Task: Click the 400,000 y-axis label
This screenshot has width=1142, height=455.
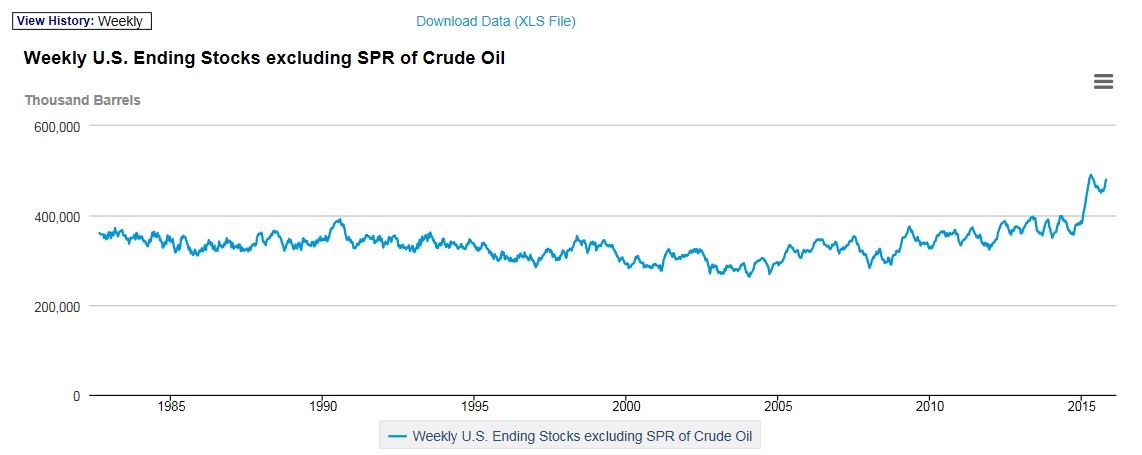Action: [58, 217]
